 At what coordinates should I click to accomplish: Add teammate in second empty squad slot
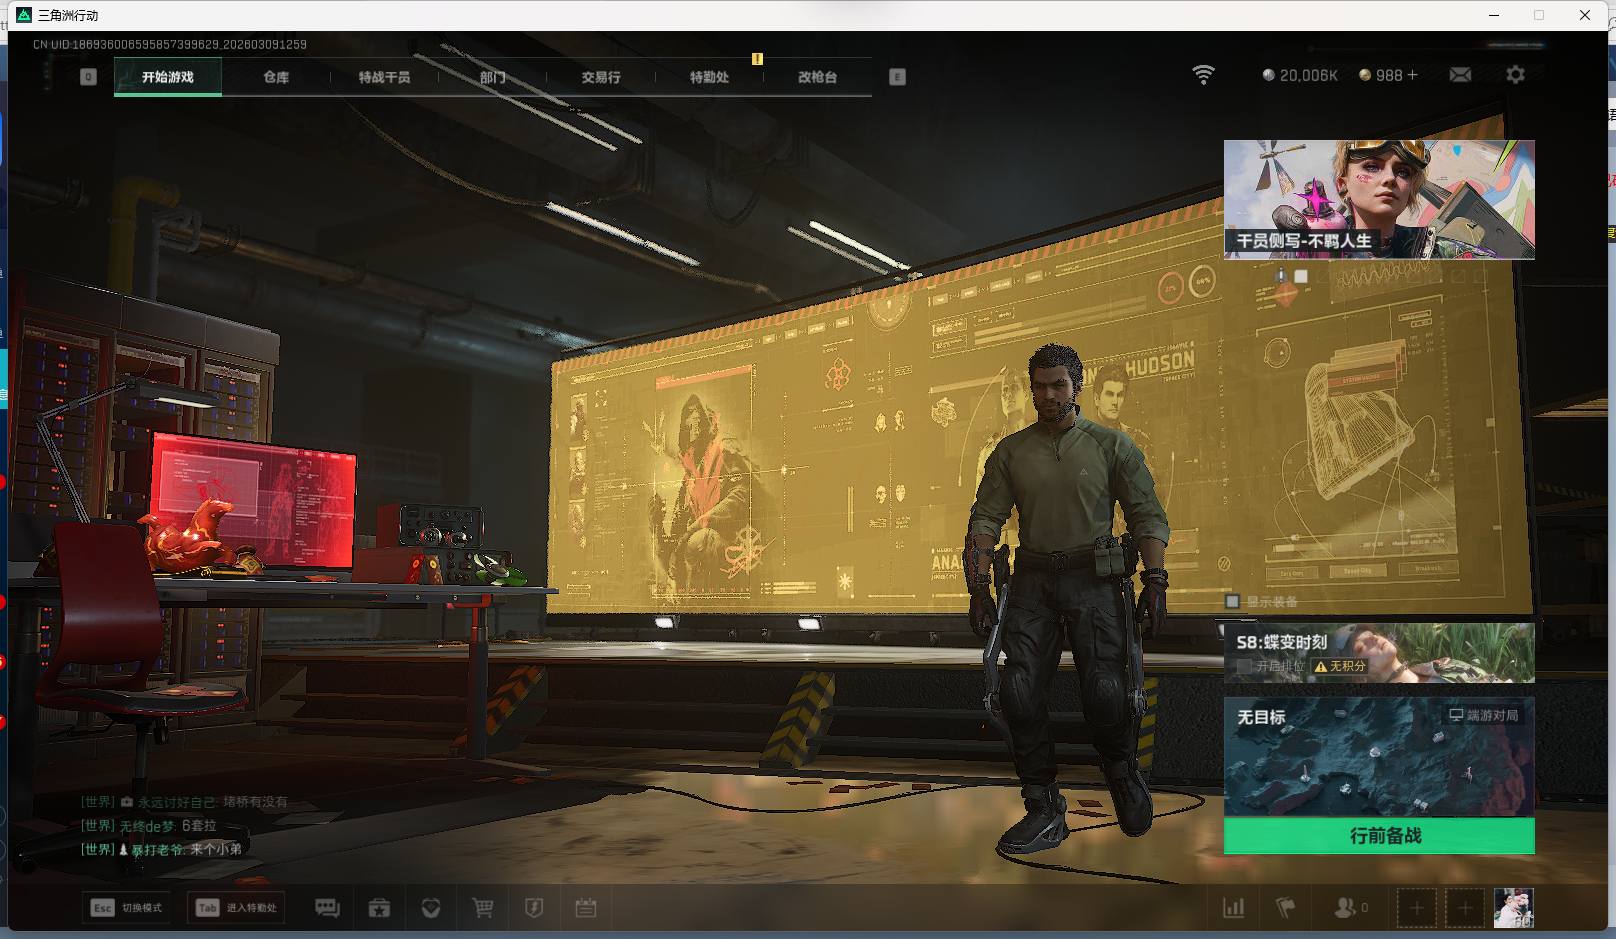tap(1465, 908)
